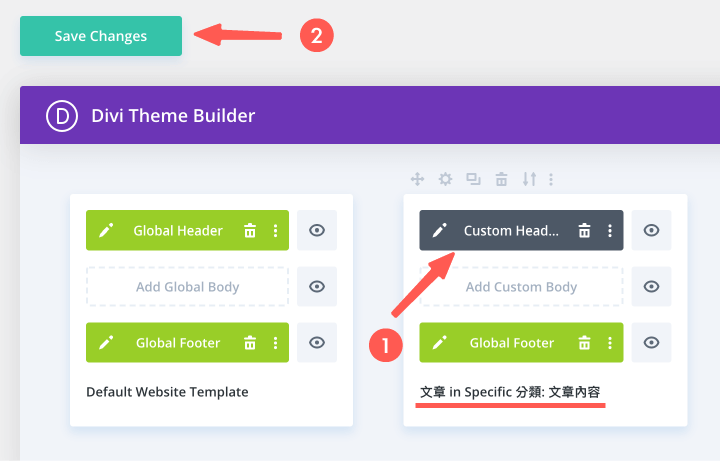Open template settings gear icon
Image resolution: width=720 pixels, height=461 pixels.
point(445,179)
